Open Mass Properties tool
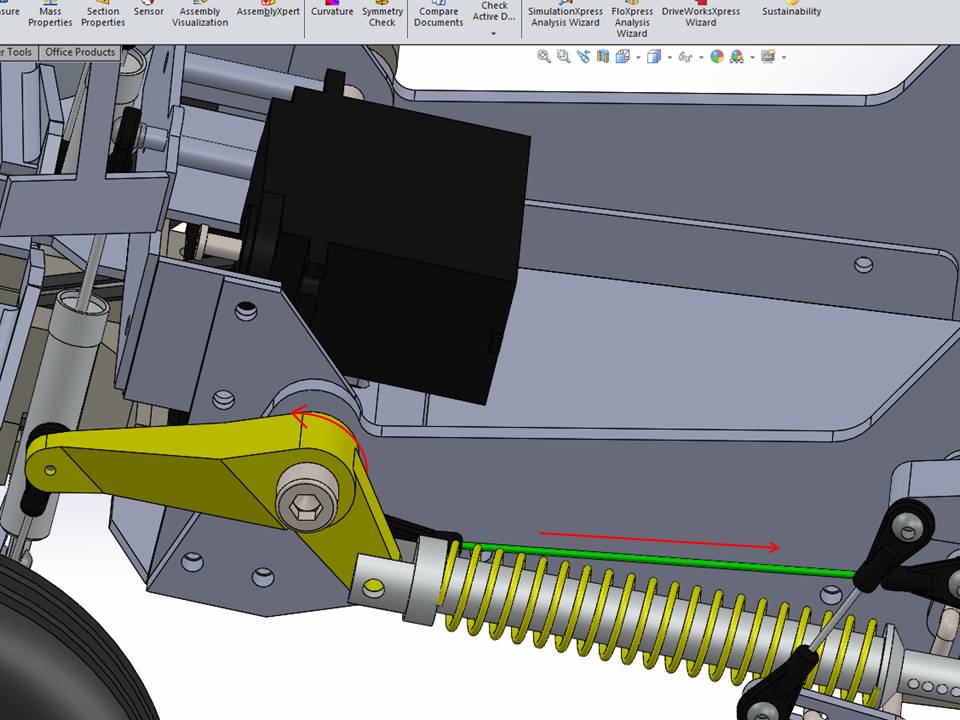 [x=50, y=15]
